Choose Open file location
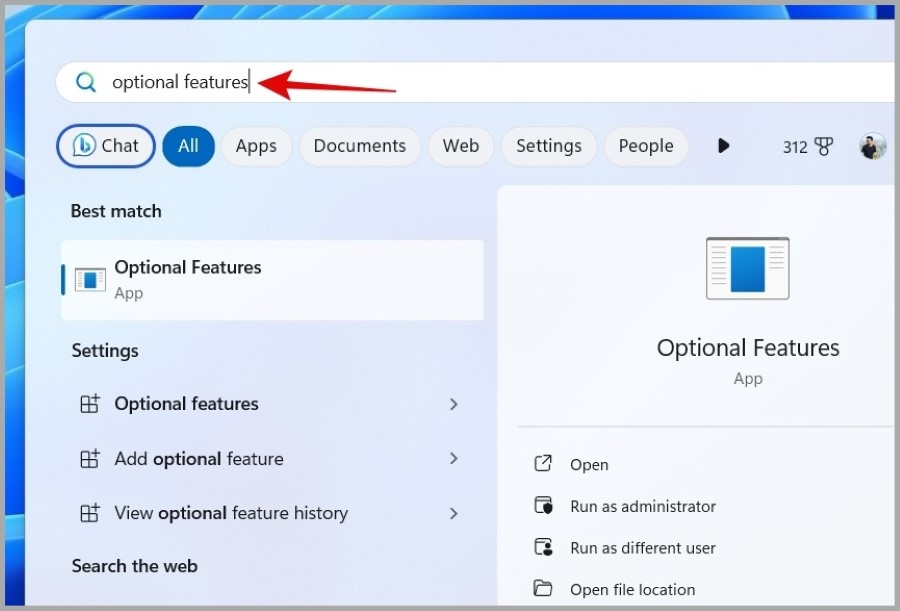The height and width of the screenshot is (611, 900). tap(633, 589)
